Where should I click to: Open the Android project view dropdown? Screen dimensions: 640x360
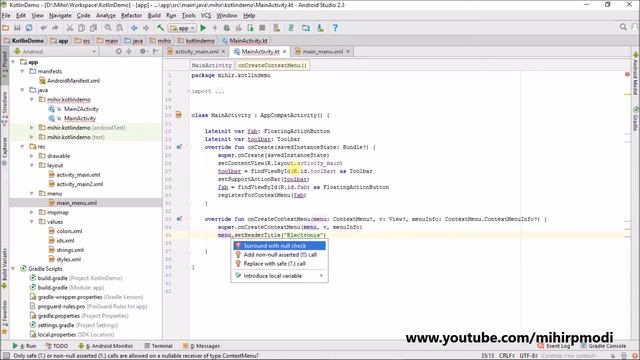point(55,52)
